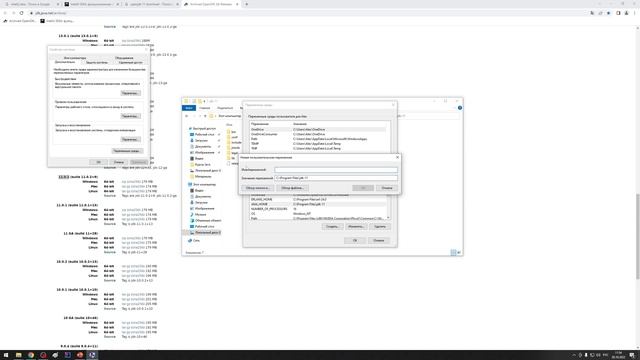Viewport: 640px width, 360px height.
Task: Open the Share tab in Explorer ribbon
Action: [225, 108]
